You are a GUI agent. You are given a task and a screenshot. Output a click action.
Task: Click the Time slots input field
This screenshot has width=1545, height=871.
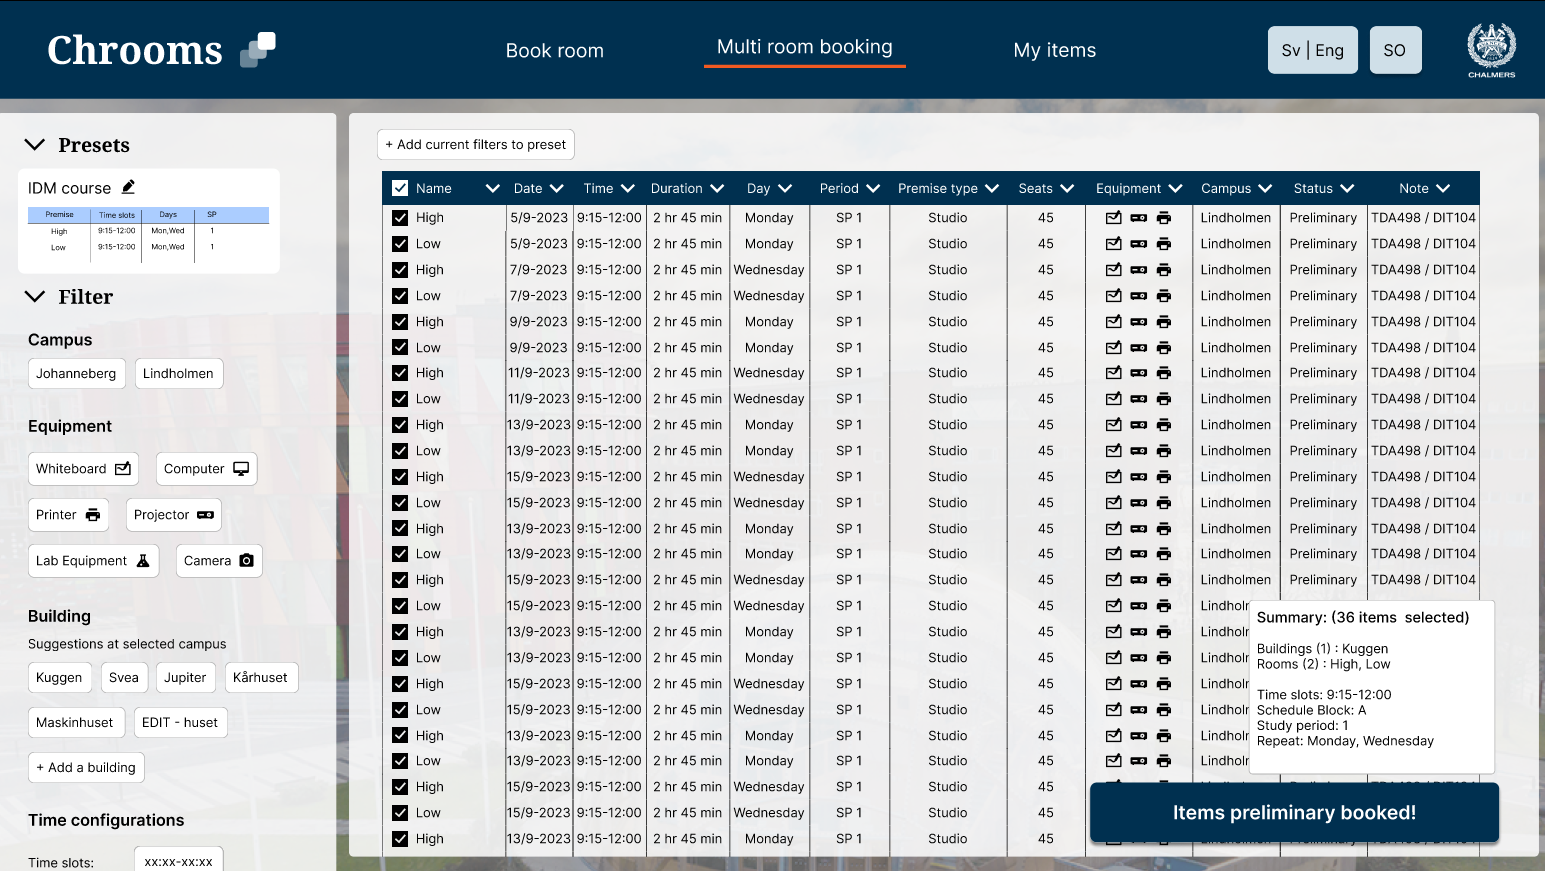pos(179,861)
